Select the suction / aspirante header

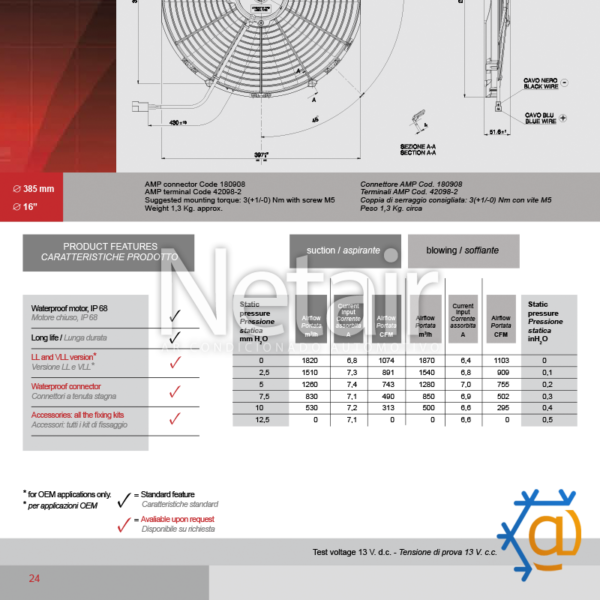(x=345, y=251)
